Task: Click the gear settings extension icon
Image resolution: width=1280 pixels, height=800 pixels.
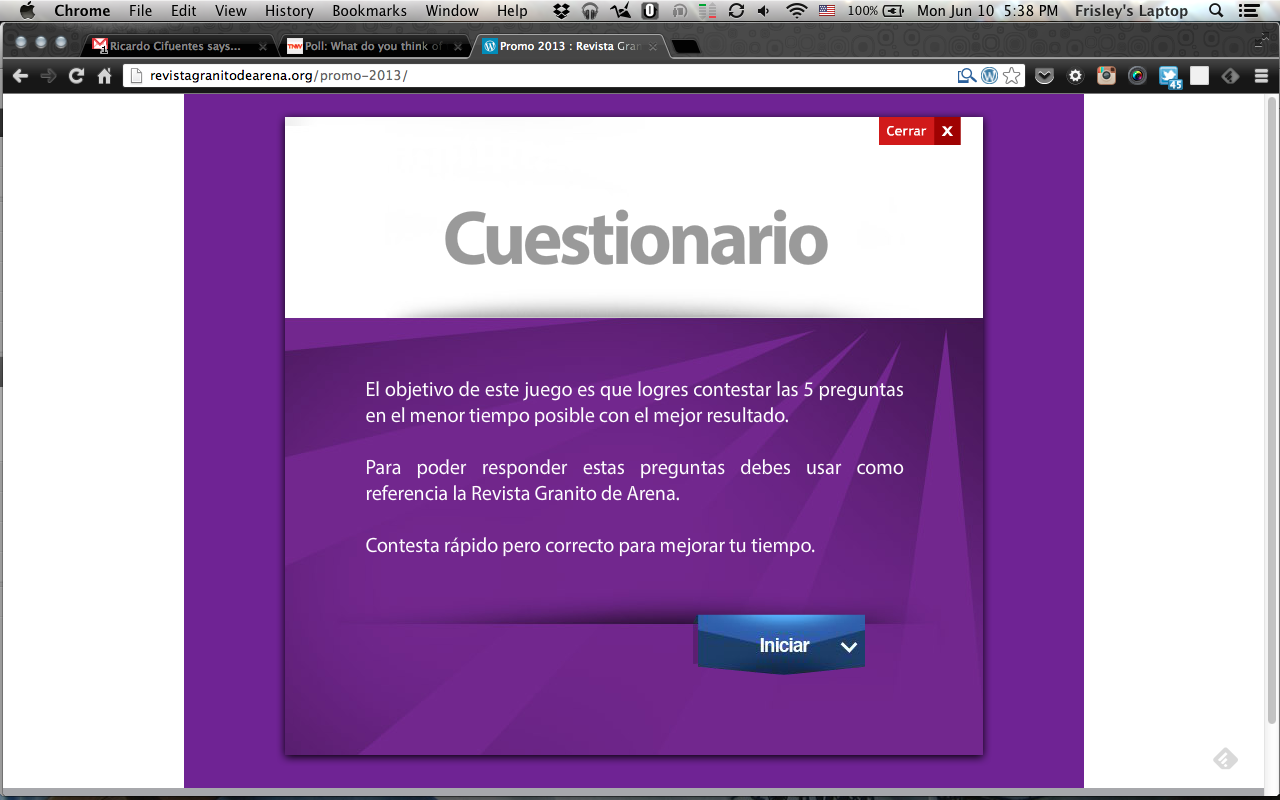Action: point(1075,76)
